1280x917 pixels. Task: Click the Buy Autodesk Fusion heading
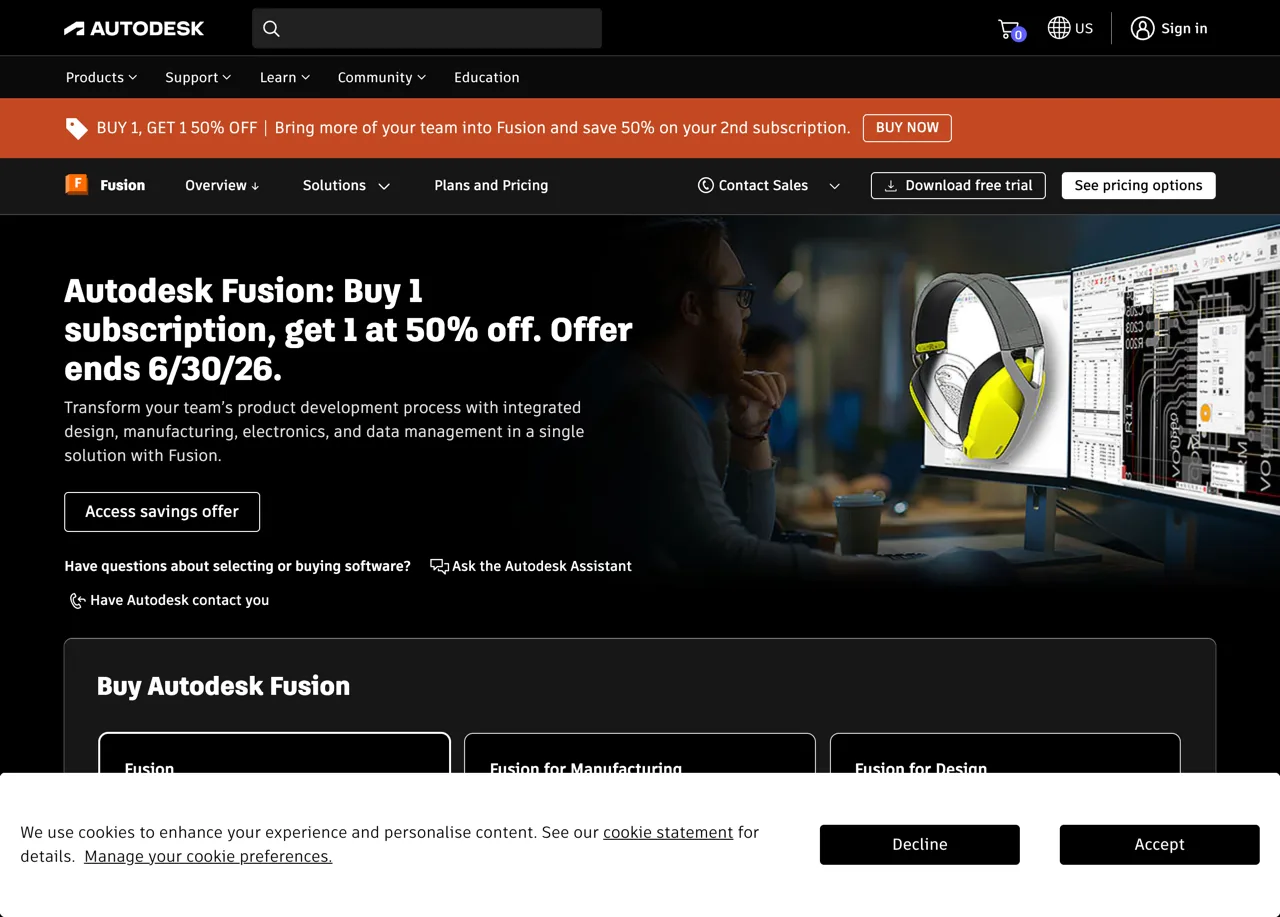click(223, 686)
